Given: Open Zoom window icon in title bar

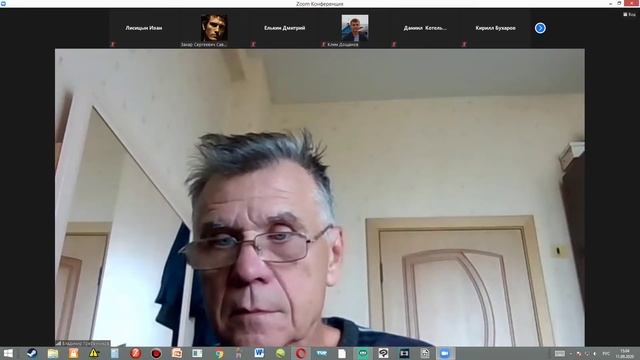Looking at the screenshot, I should (x=3, y=4).
